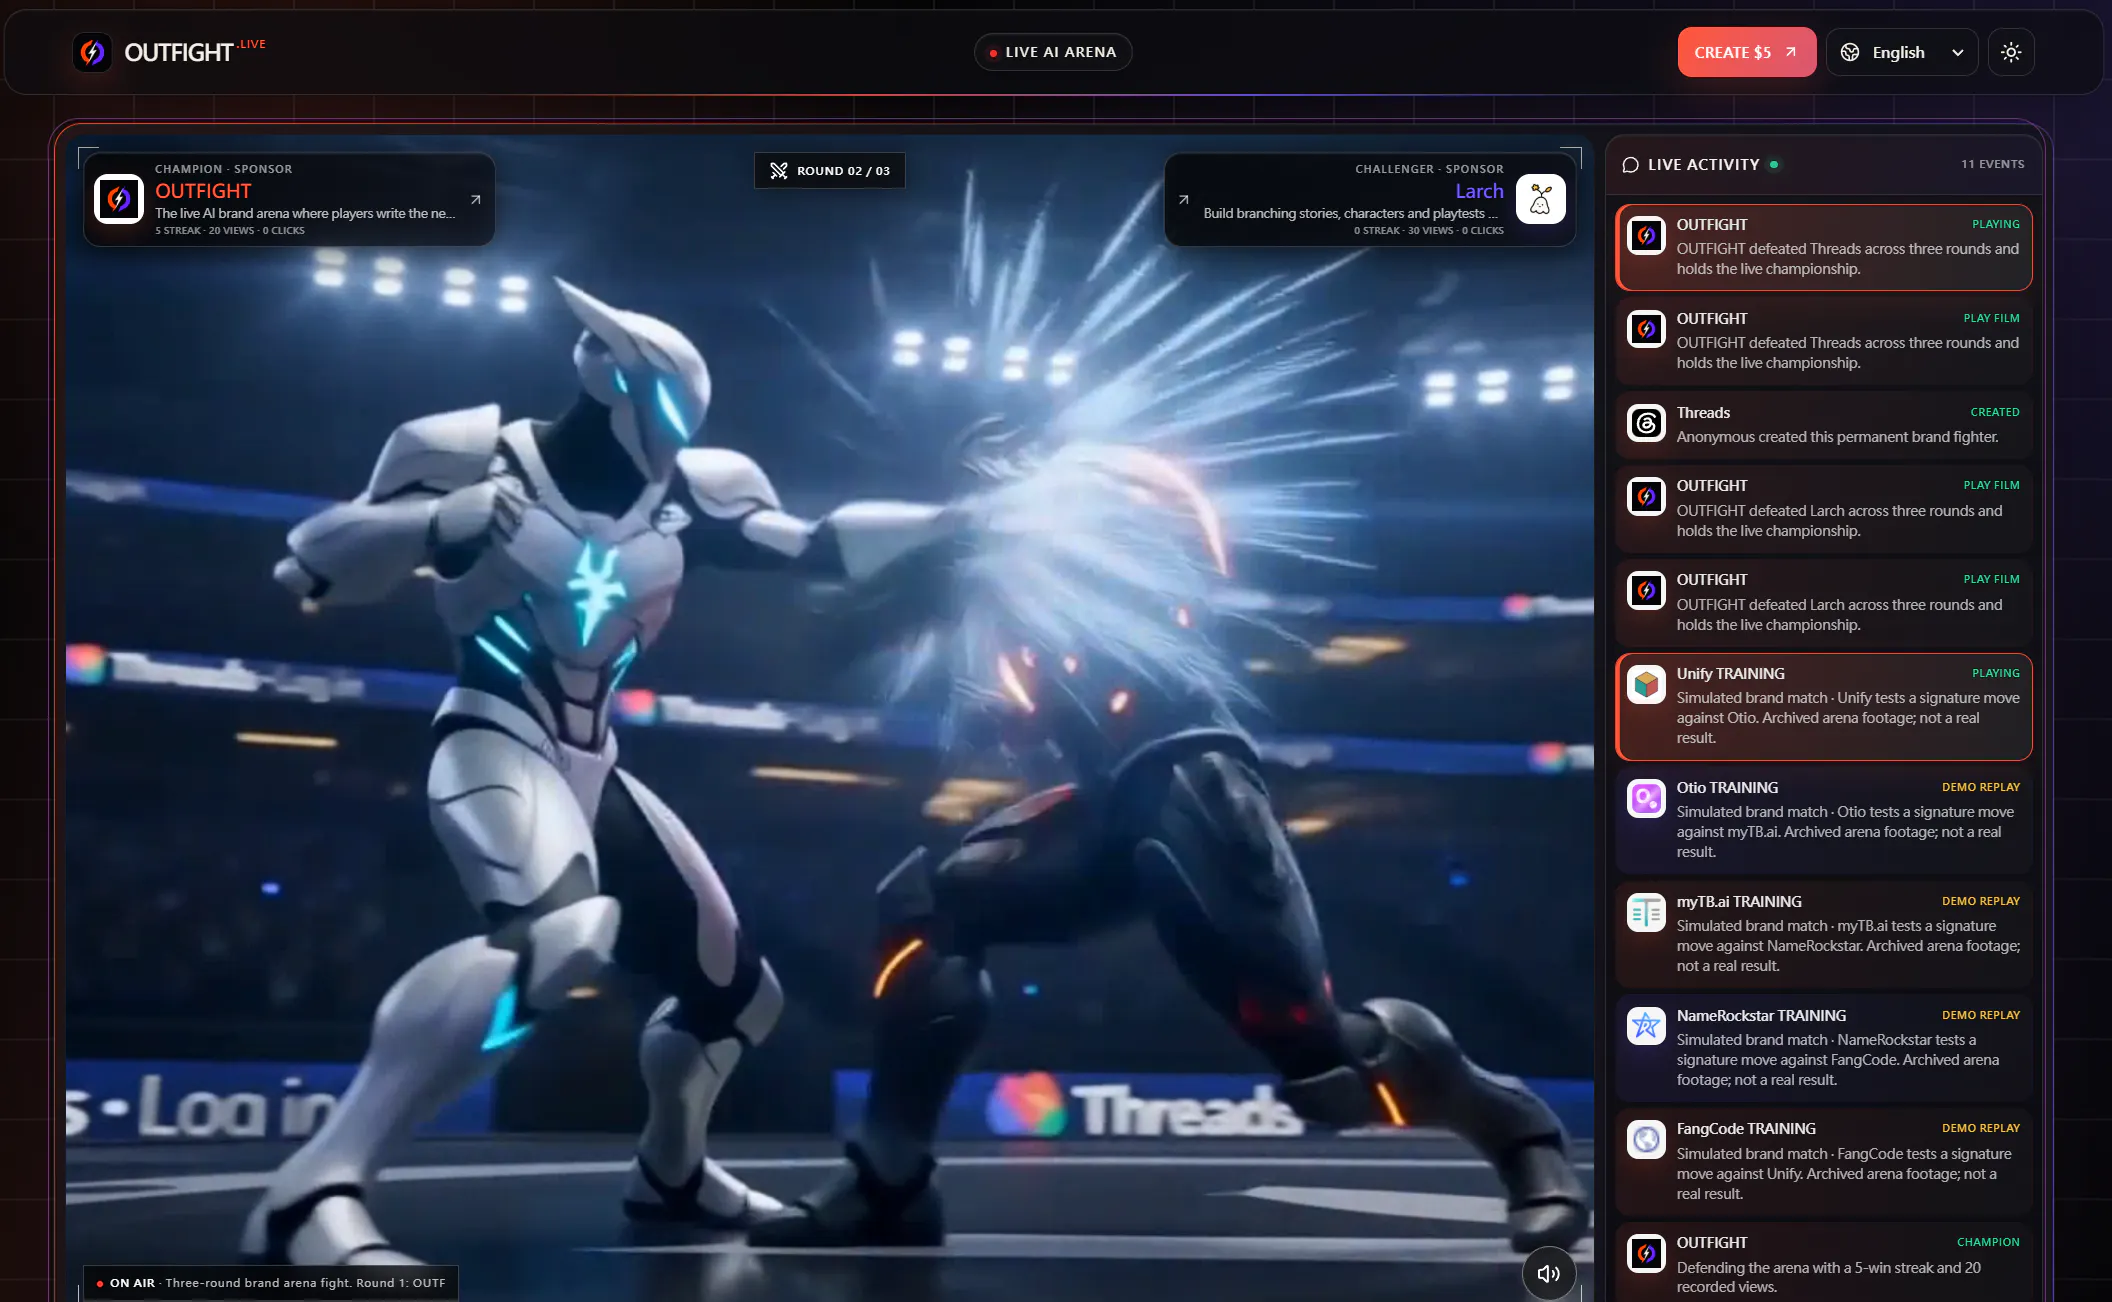Click the 'Otio TRAINING' event title
This screenshot has width=2112, height=1302.
pos(1727,788)
